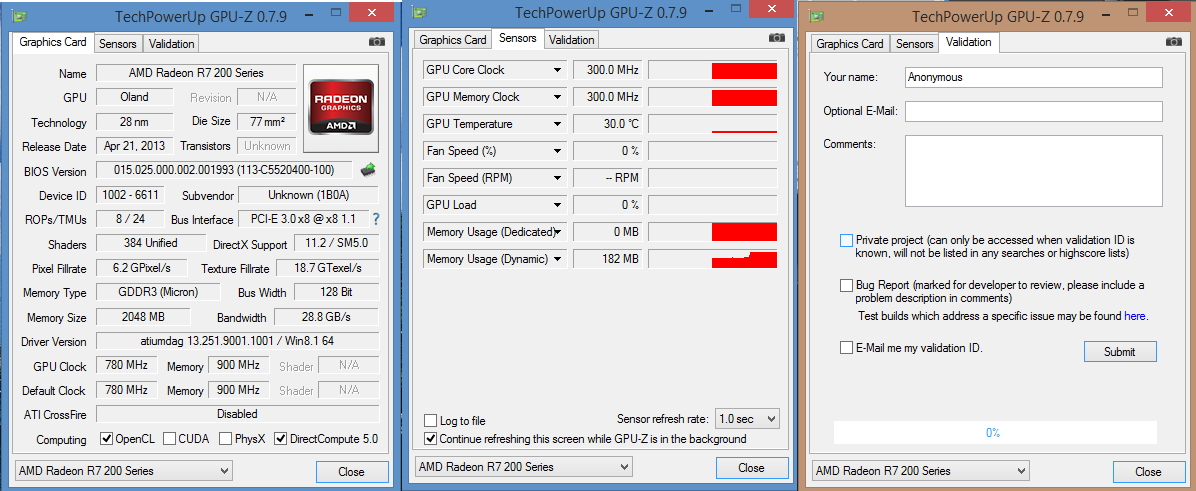Click the DirectX Support value 11.2 / SM5.0

click(336, 244)
